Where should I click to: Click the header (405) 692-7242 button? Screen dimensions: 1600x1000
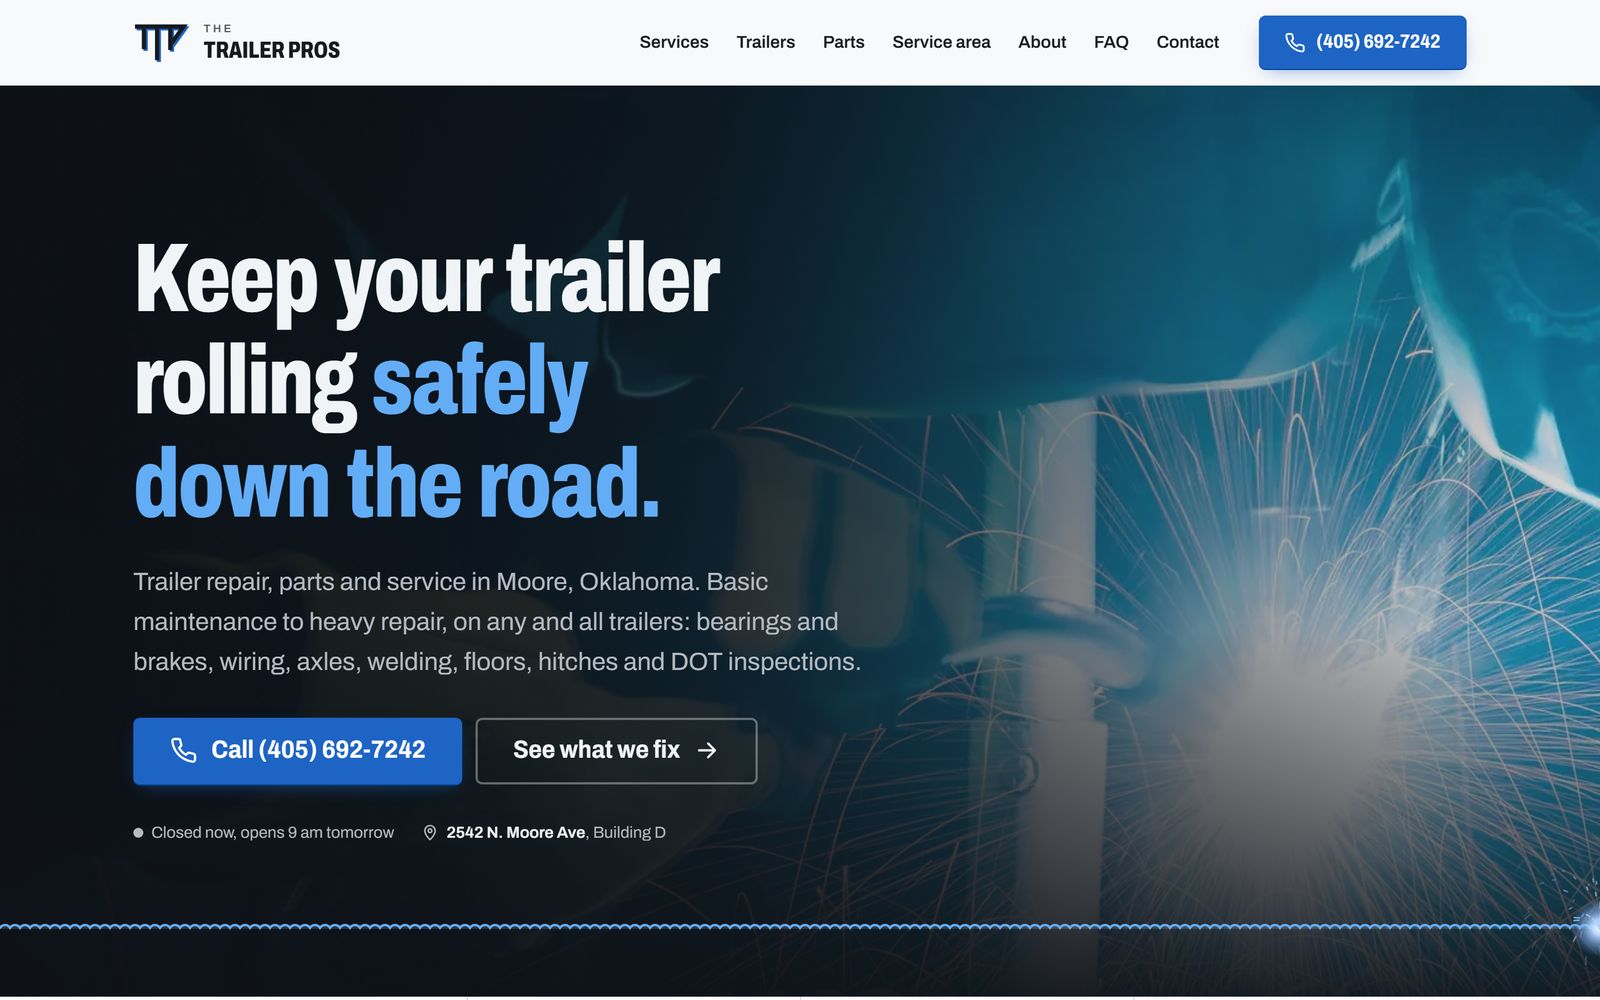[1362, 42]
